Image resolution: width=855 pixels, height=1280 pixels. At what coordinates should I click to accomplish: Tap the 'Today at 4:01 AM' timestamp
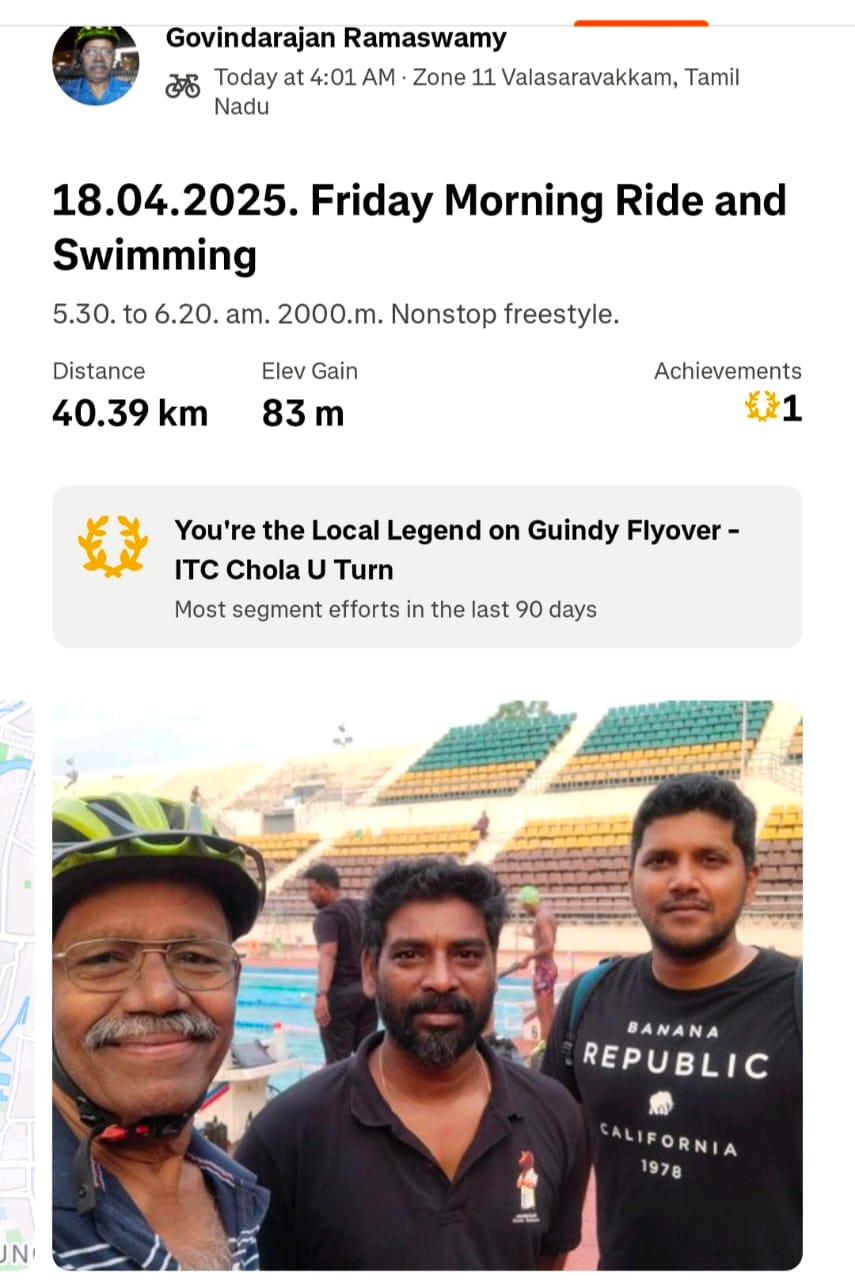(305, 78)
